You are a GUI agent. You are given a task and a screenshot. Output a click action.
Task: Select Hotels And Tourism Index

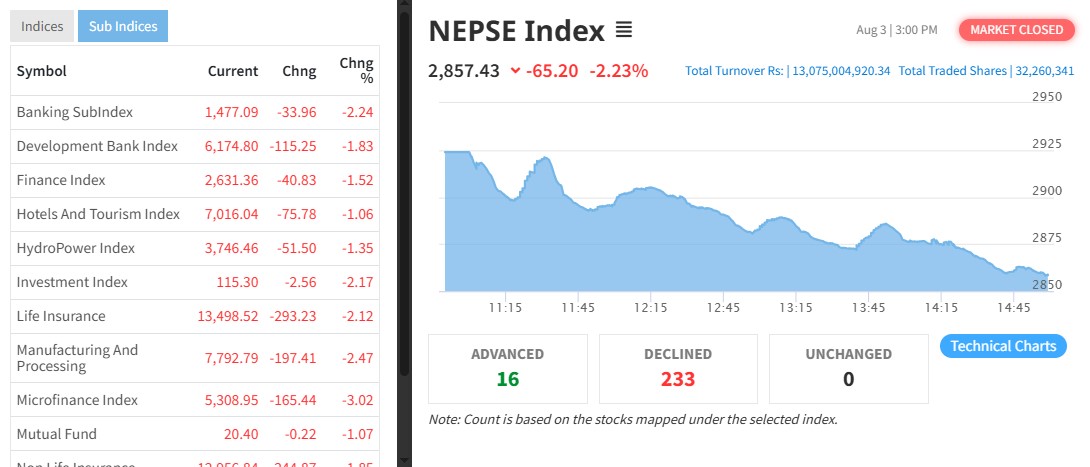pyautogui.click(x=98, y=214)
